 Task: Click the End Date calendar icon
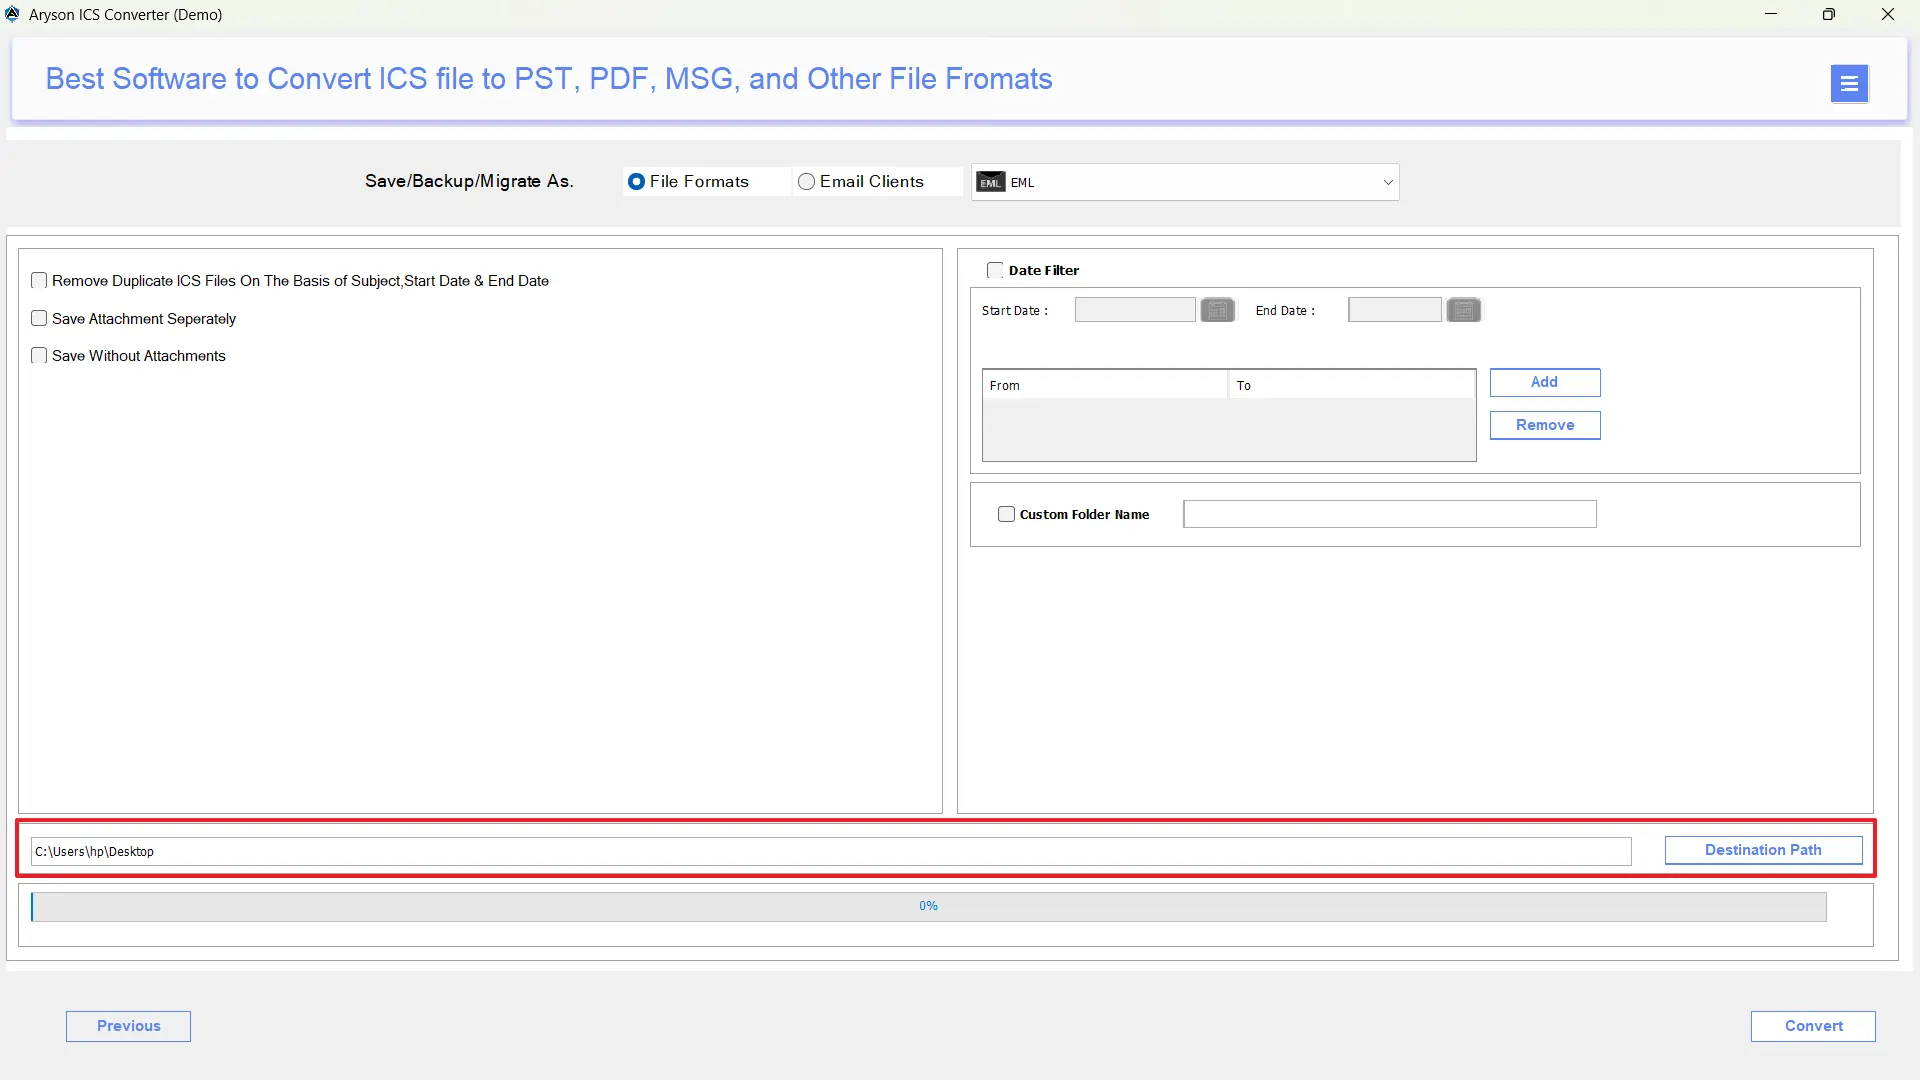1463,310
